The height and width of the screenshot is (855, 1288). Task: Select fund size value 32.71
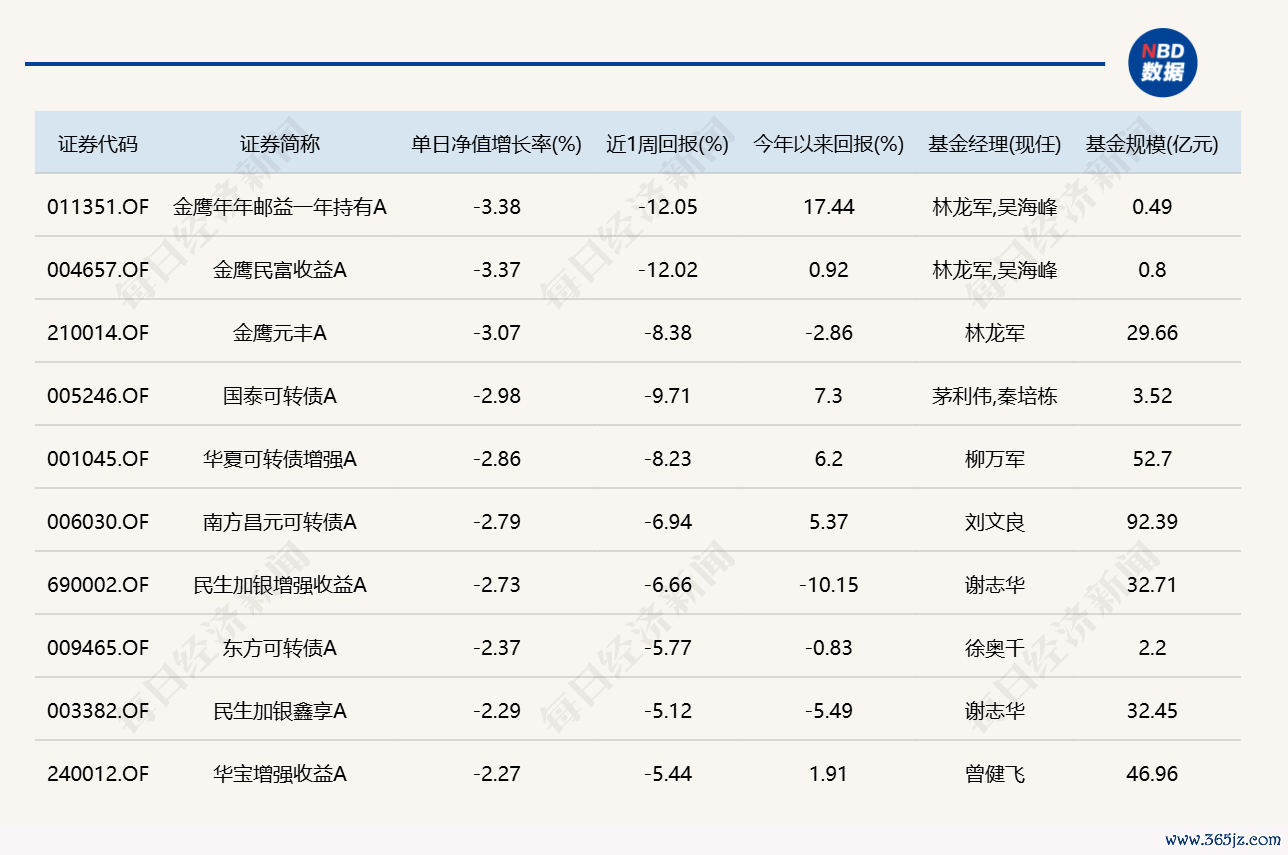1152,585
